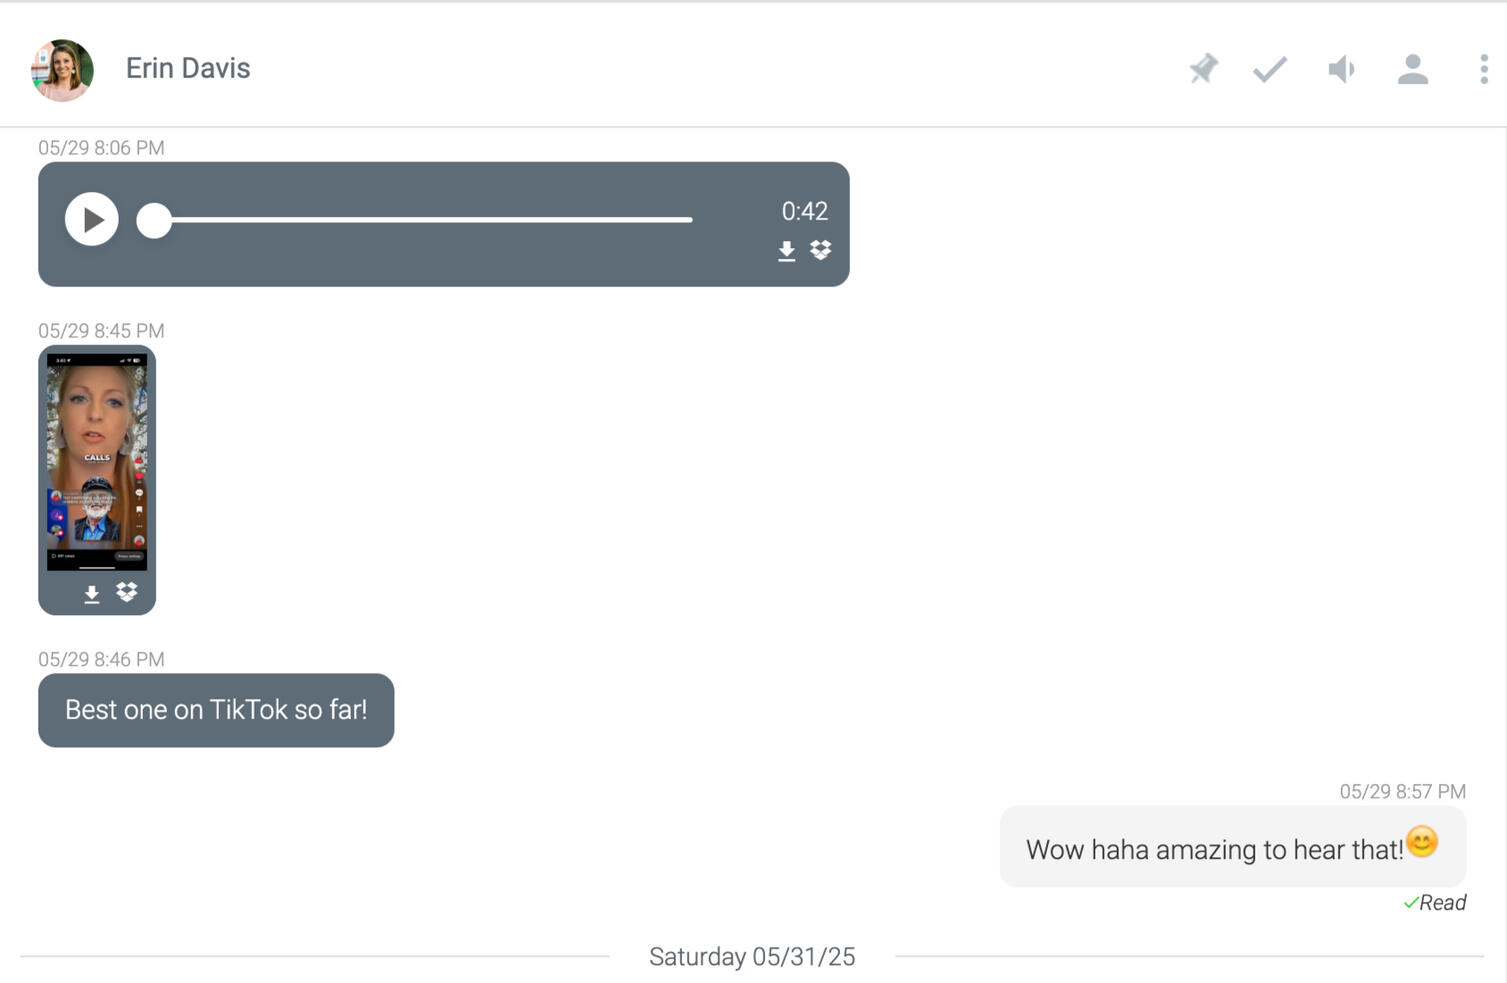Open the three-dot more options menu
Viewport: 1507px width, 983px height.
1483,69
